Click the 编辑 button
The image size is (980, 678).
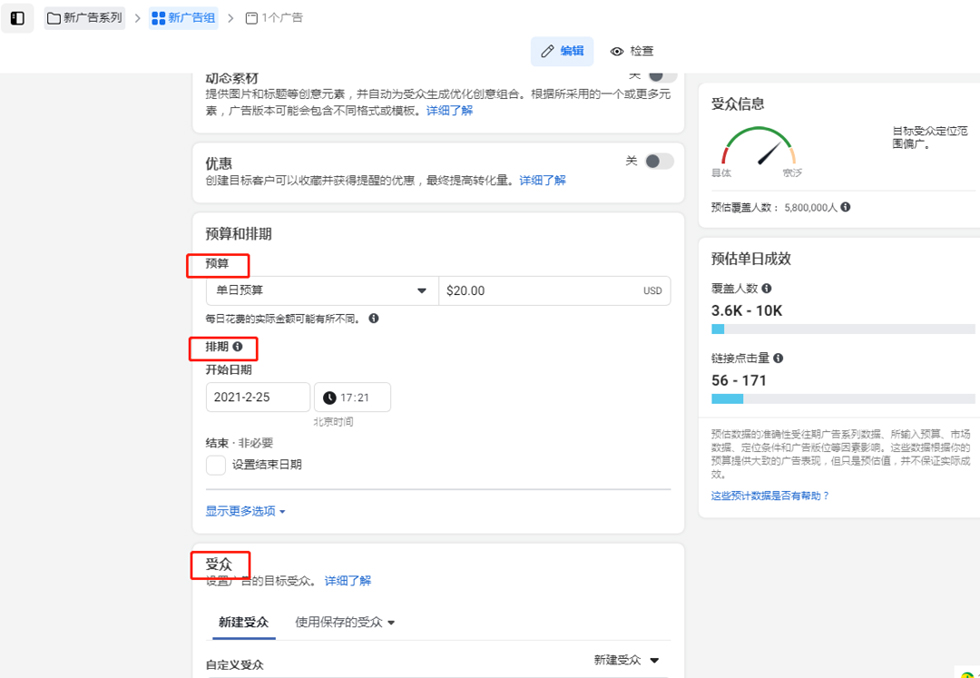[562, 51]
